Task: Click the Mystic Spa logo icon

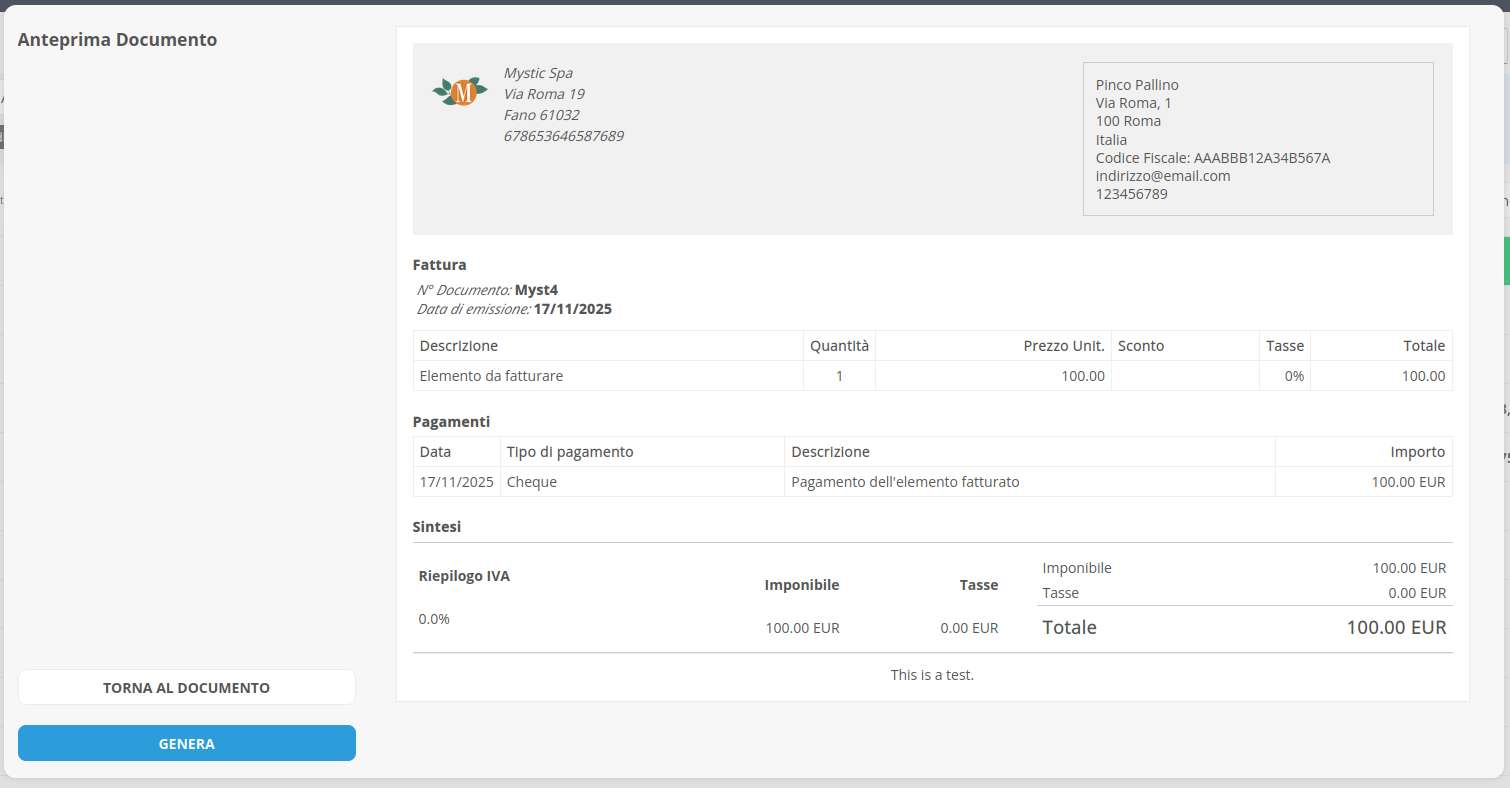Action: point(460,92)
